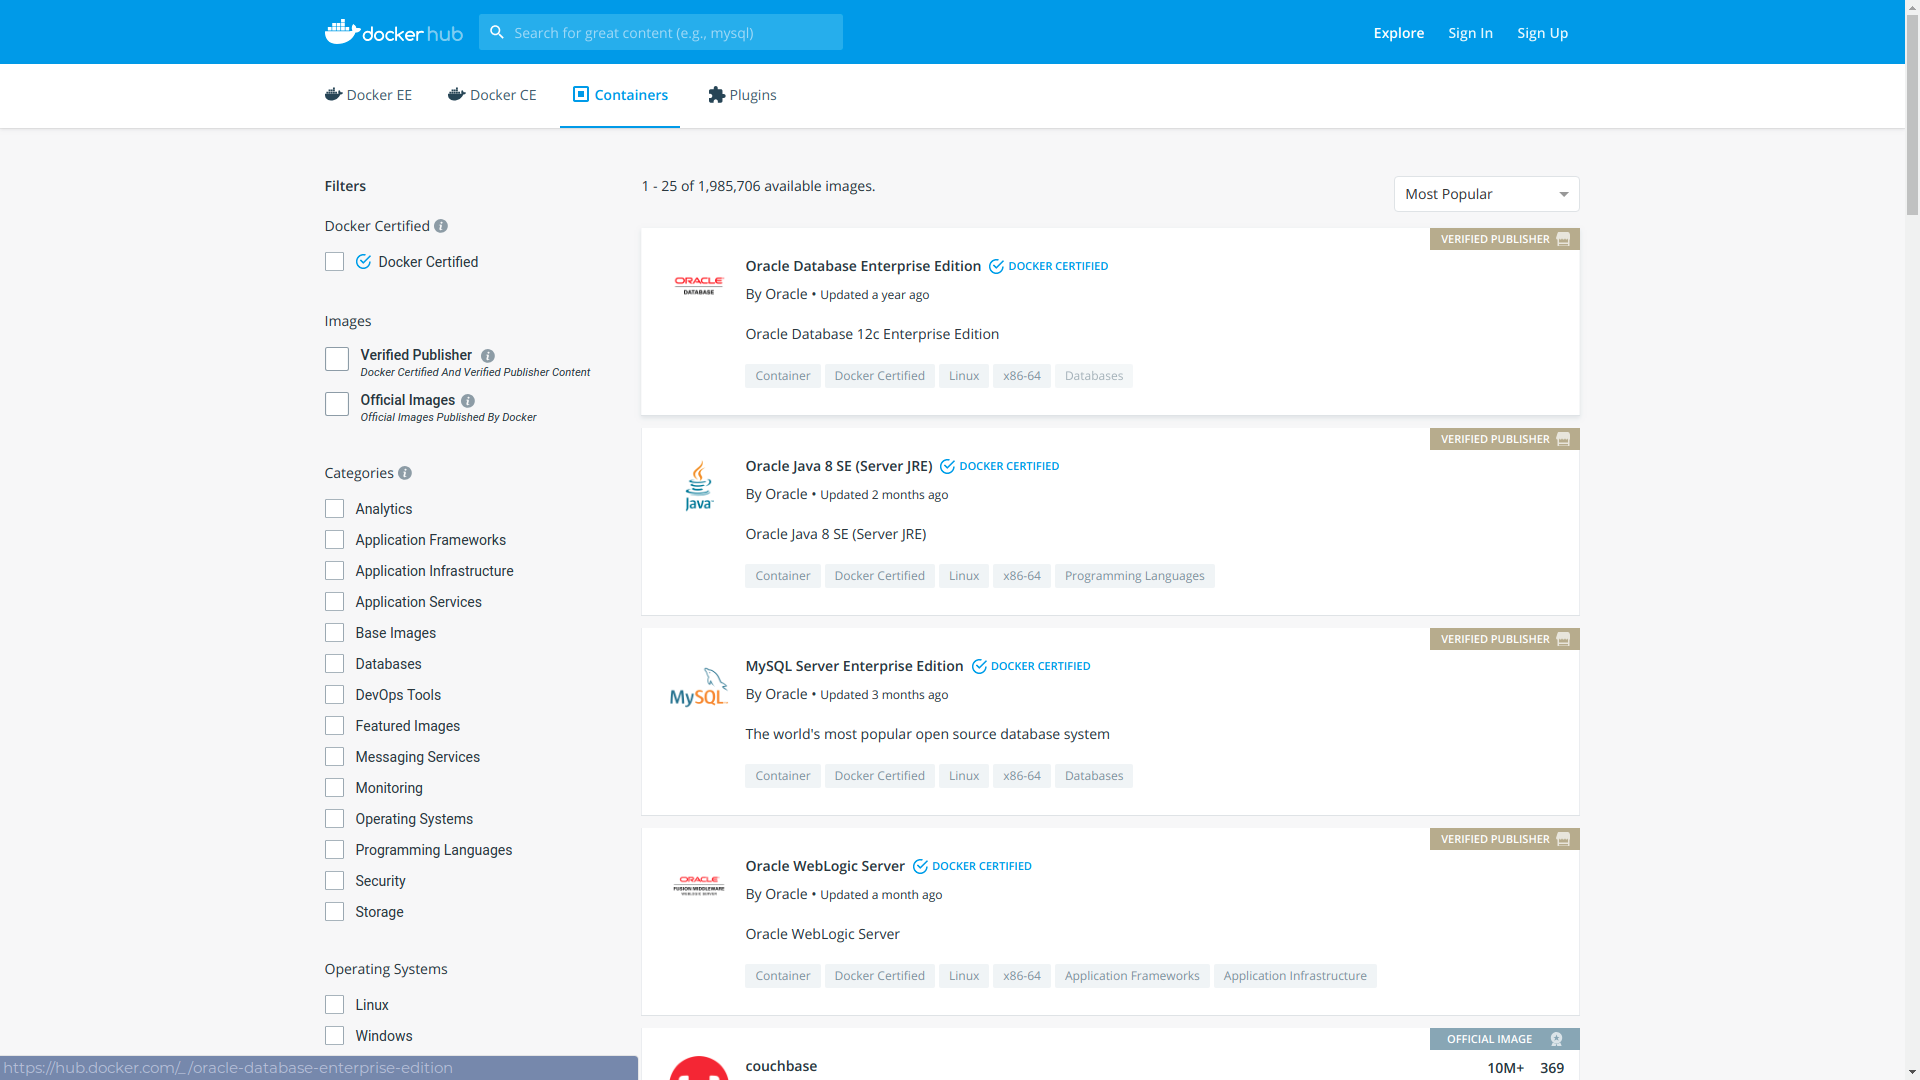
Task: Click Verified Publisher badge on WebLogic card
Action: 1505,839
